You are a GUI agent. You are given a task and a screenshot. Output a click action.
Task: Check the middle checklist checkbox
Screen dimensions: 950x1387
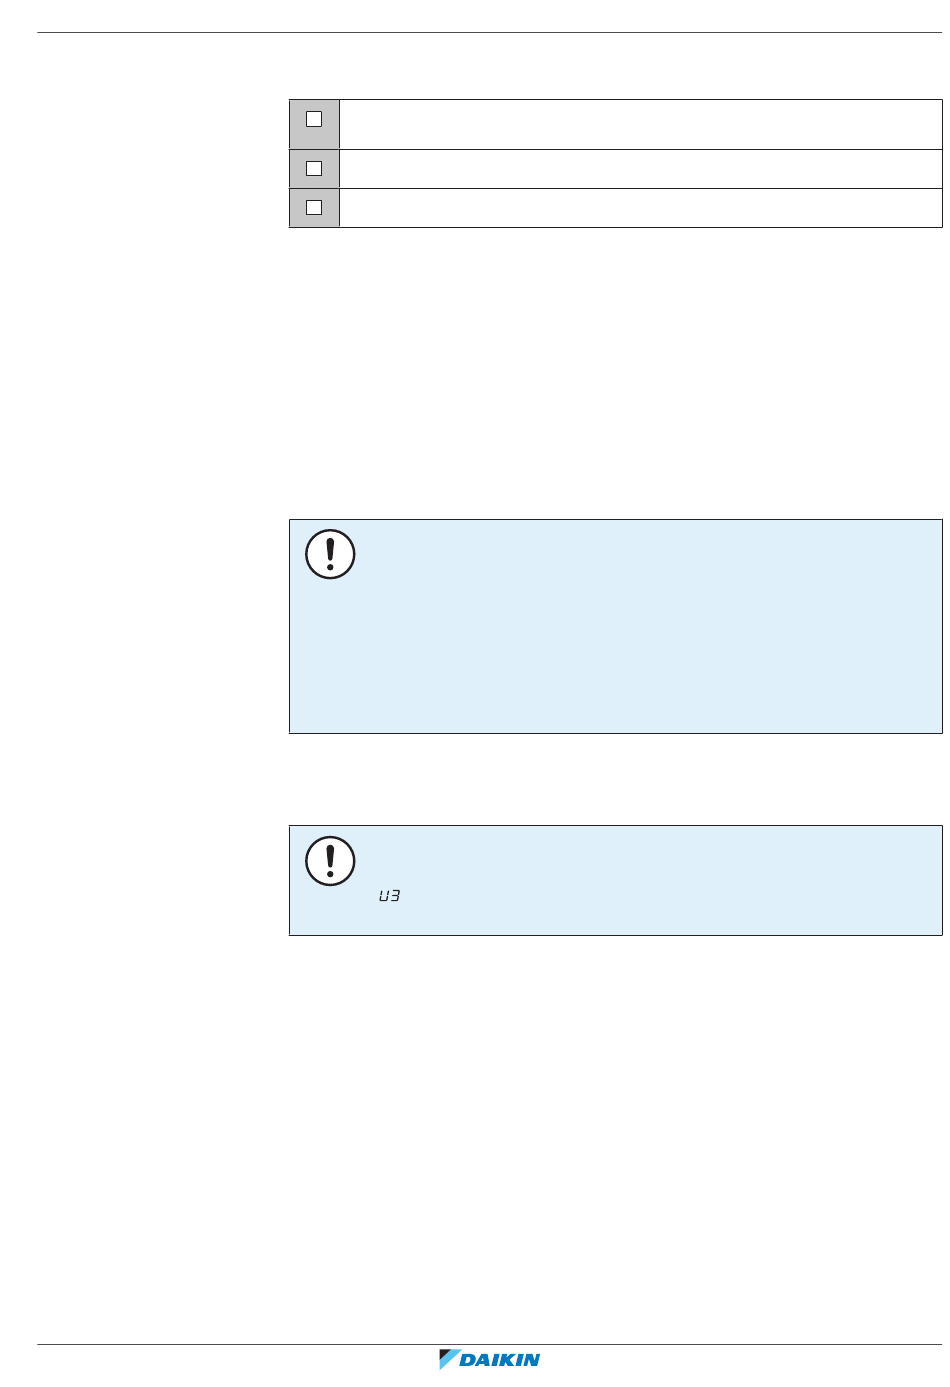click(313, 168)
